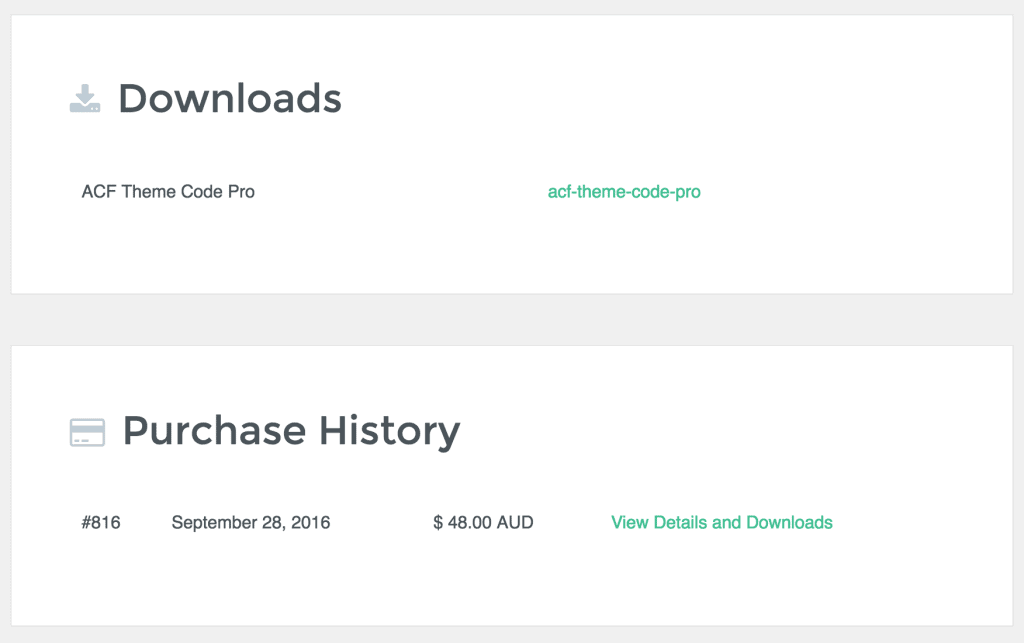The height and width of the screenshot is (643, 1024).
Task: Click the September 28, 2016 purchase date
Action: coord(251,523)
